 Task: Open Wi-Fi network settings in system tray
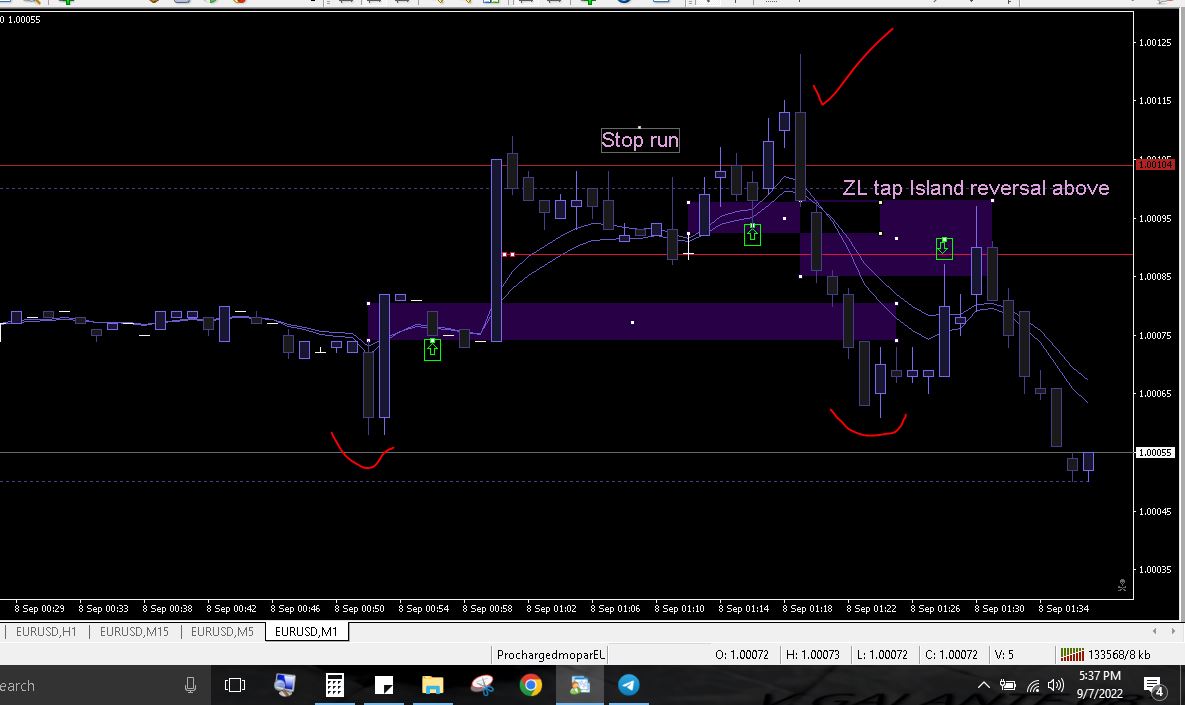(1033, 685)
